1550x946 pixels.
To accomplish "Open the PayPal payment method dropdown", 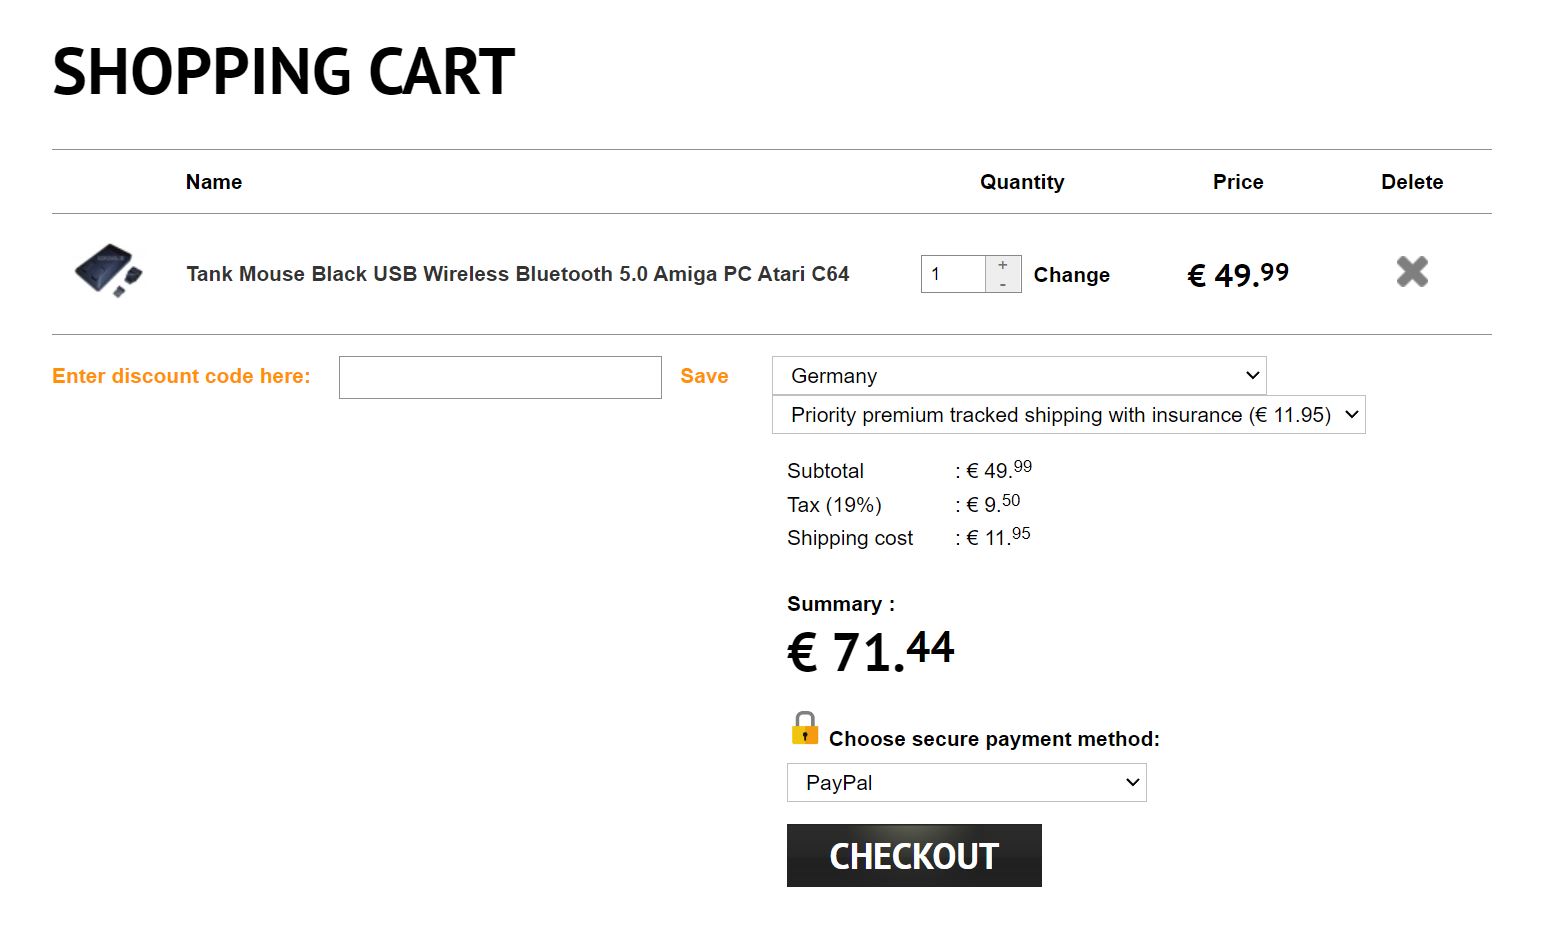I will point(966,783).
